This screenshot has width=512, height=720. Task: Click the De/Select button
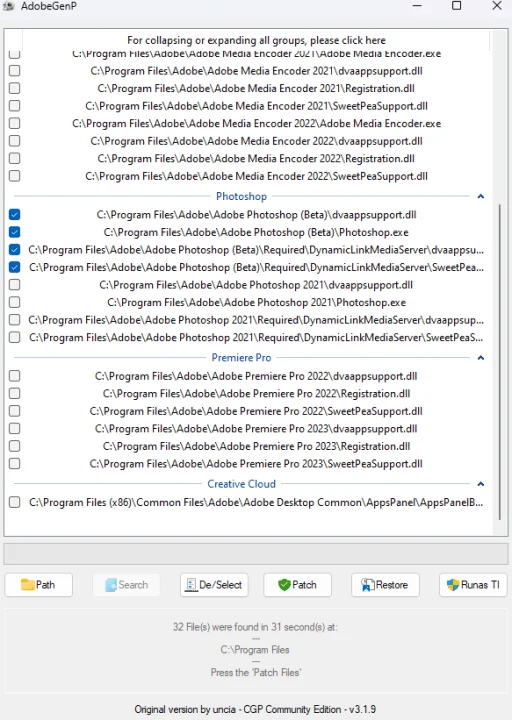click(214, 585)
